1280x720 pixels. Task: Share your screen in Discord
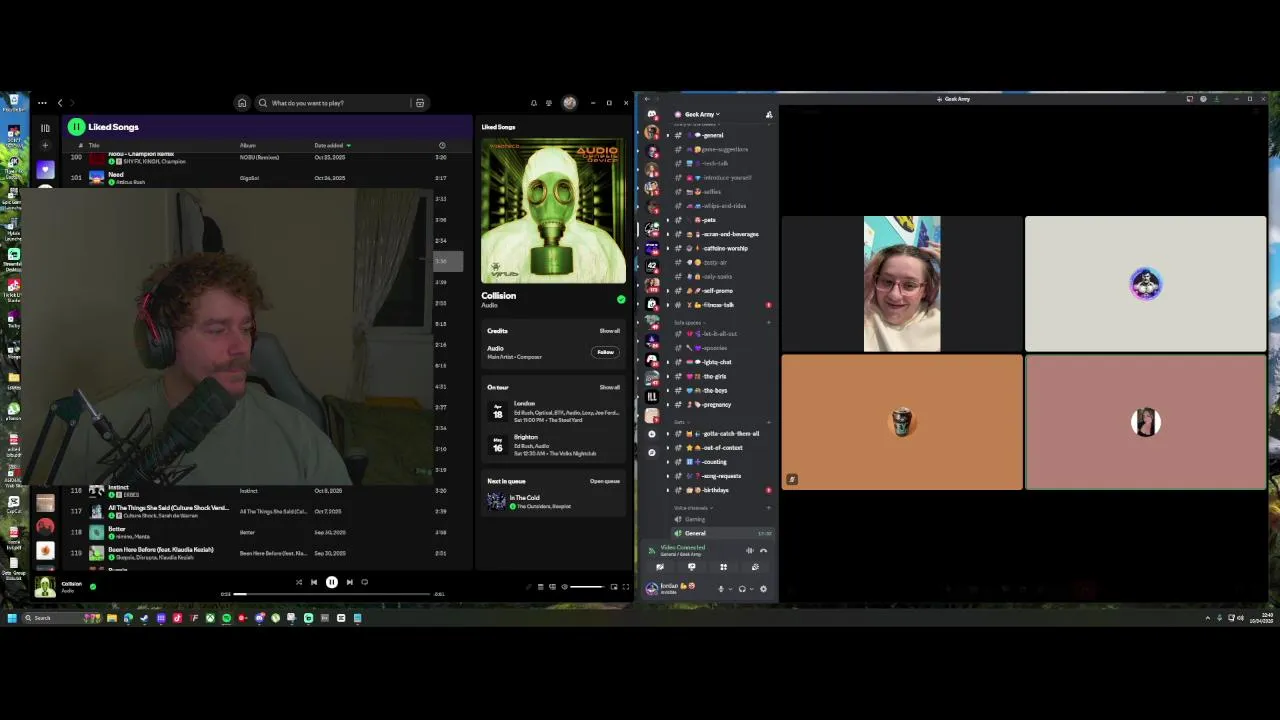(x=691, y=567)
